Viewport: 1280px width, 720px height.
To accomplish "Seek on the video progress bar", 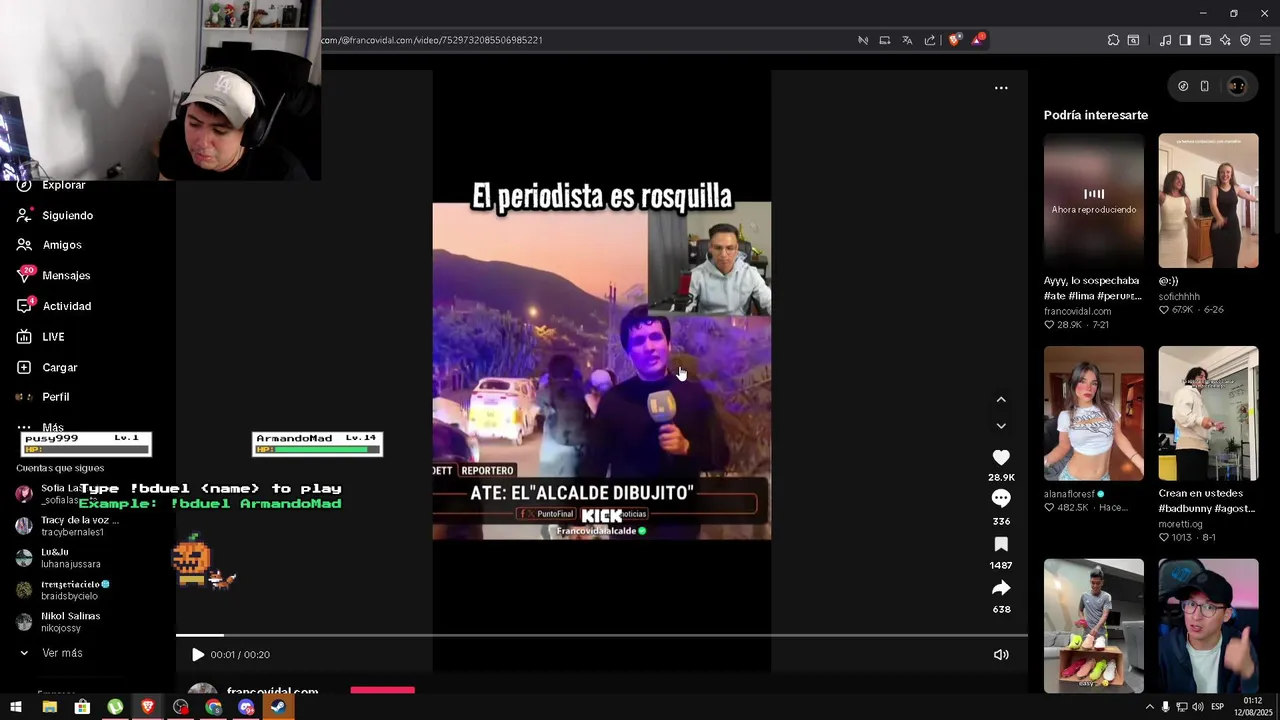I will [x=602, y=635].
